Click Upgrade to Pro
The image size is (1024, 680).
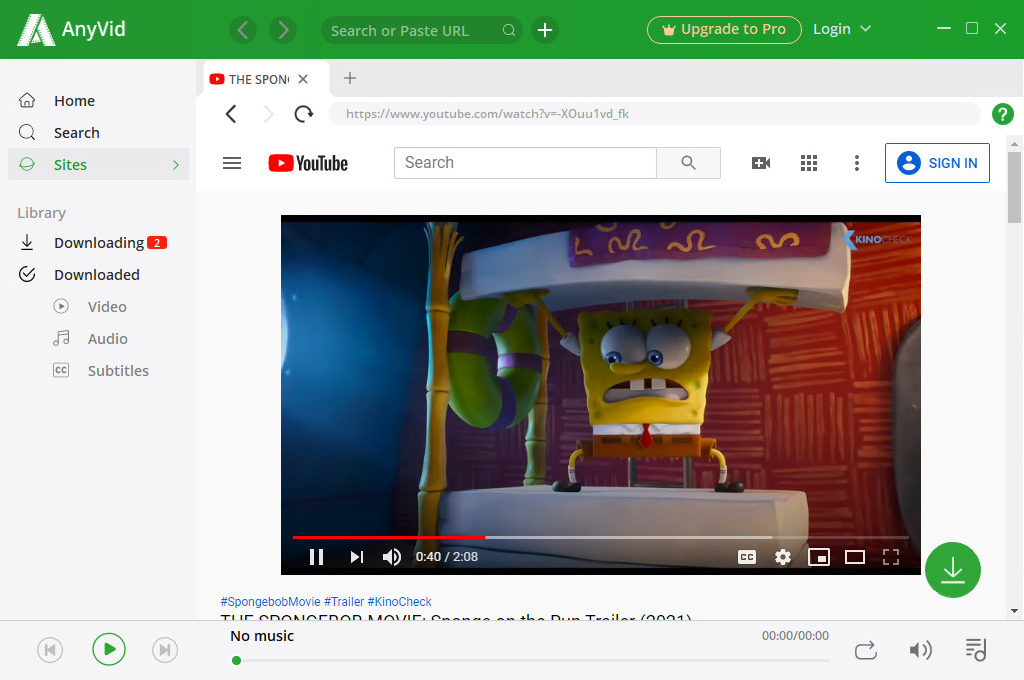(x=724, y=29)
